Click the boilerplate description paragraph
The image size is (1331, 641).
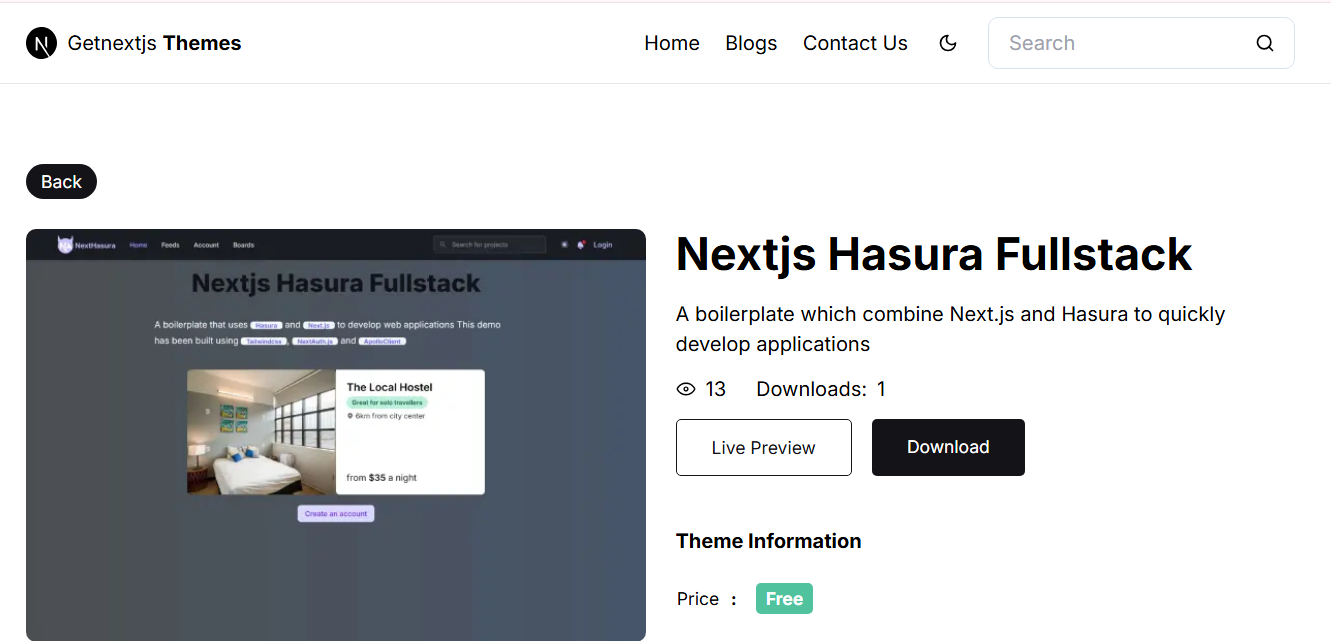click(x=951, y=329)
